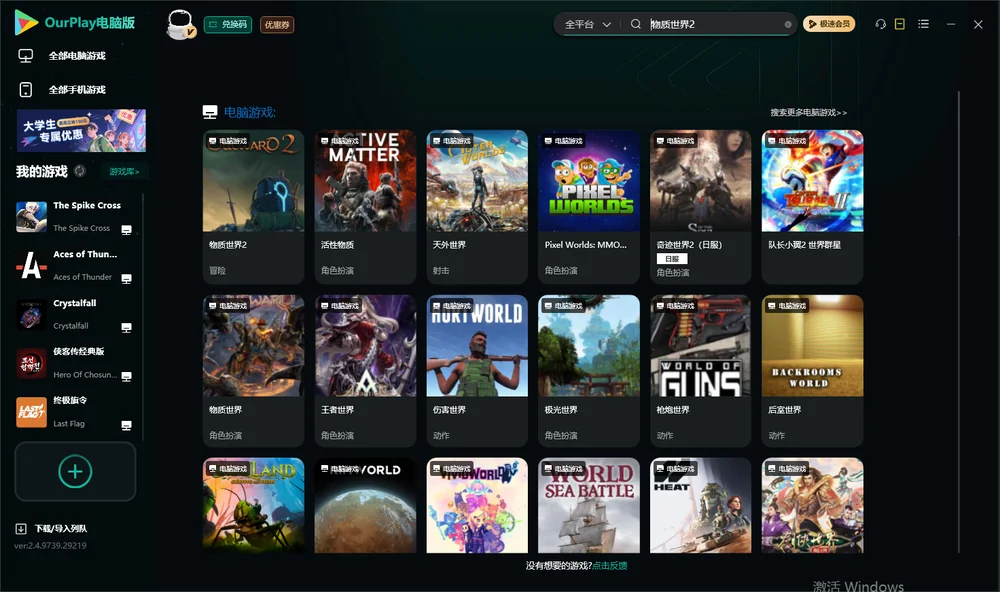Open the 活性物质 Active Matter card

point(365,207)
